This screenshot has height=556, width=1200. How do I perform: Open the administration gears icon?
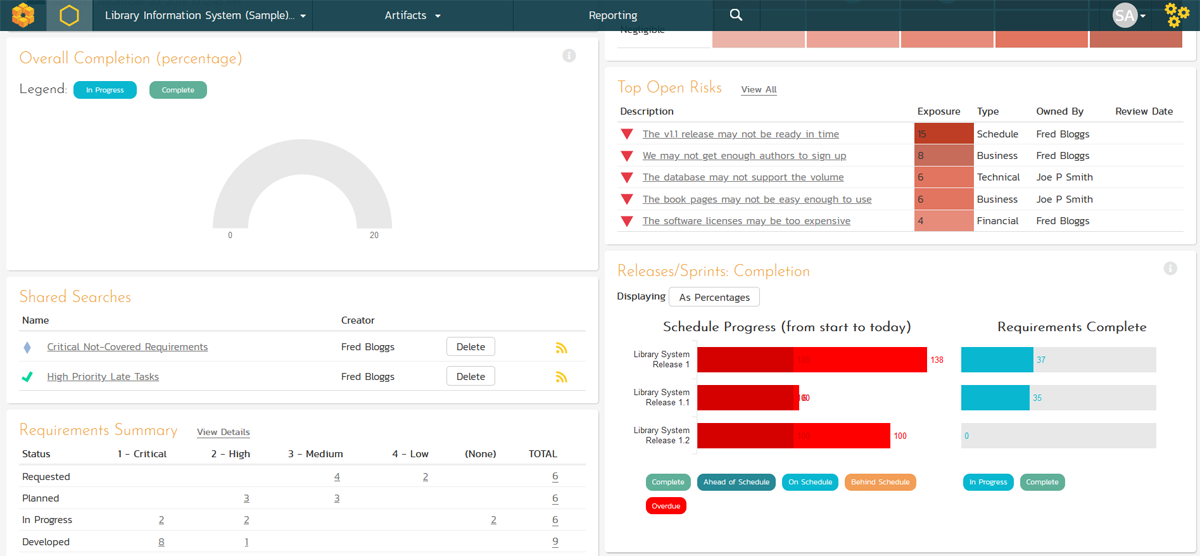pos(1177,15)
